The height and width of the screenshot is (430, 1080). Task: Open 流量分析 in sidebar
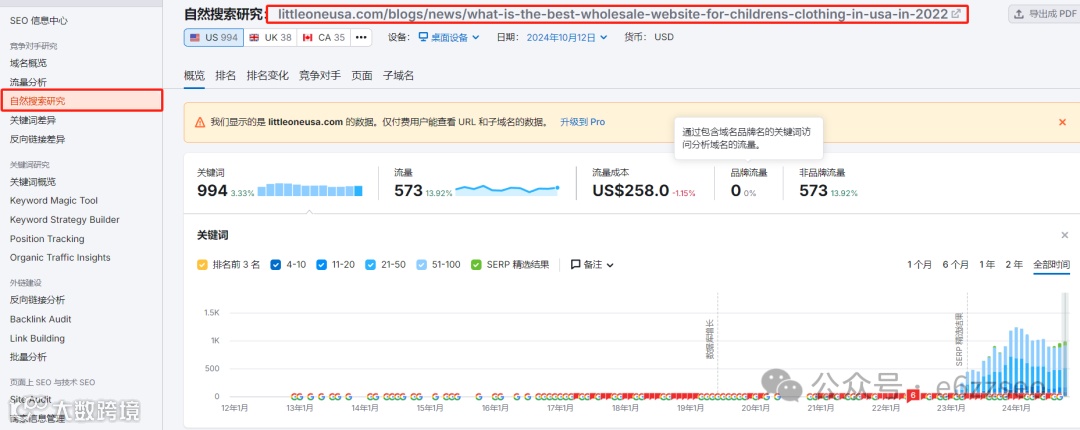click(28, 82)
